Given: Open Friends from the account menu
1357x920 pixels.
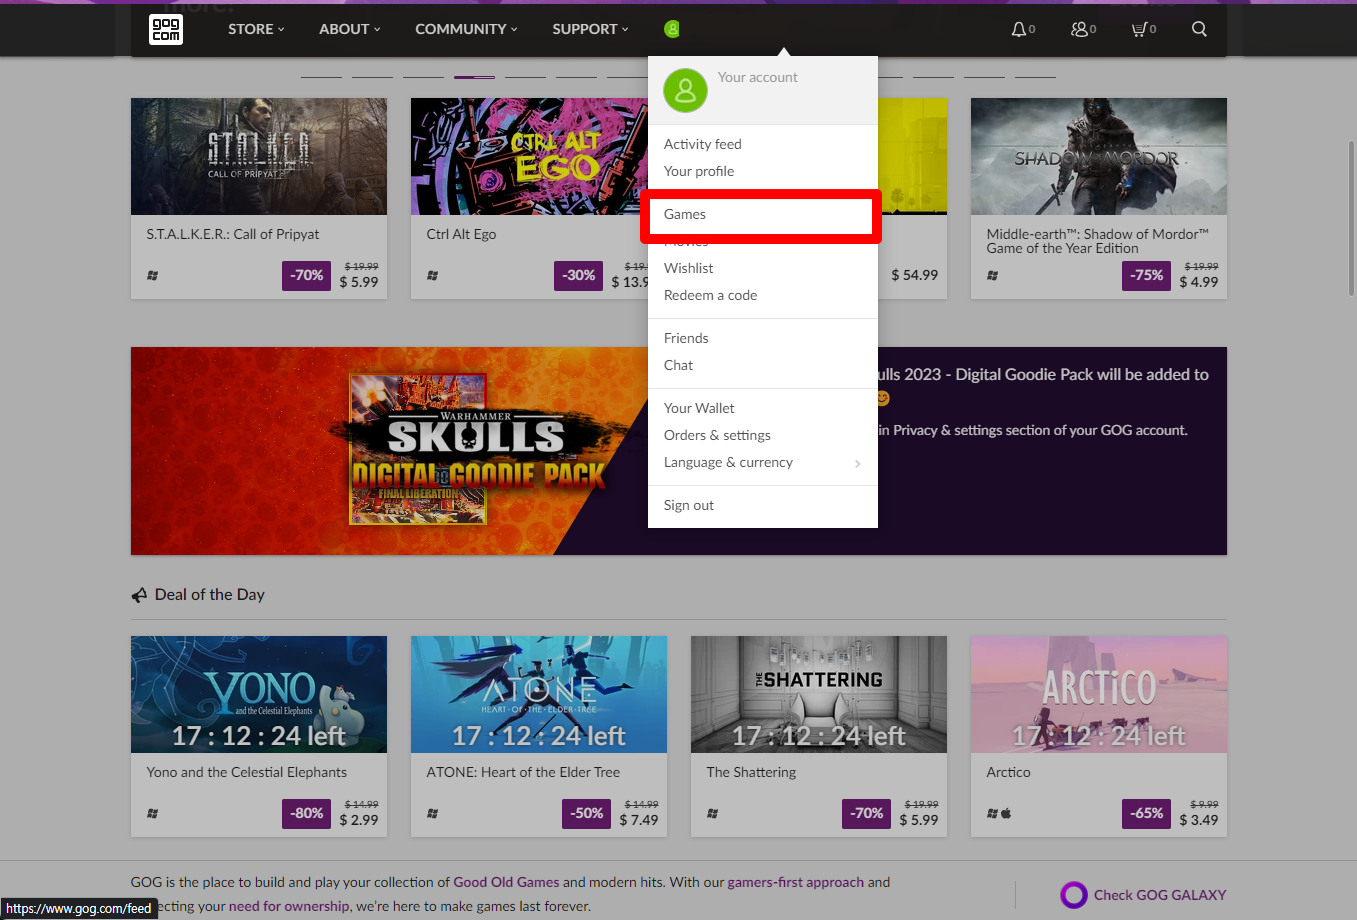Looking at the screenshot, I should 686,338.
